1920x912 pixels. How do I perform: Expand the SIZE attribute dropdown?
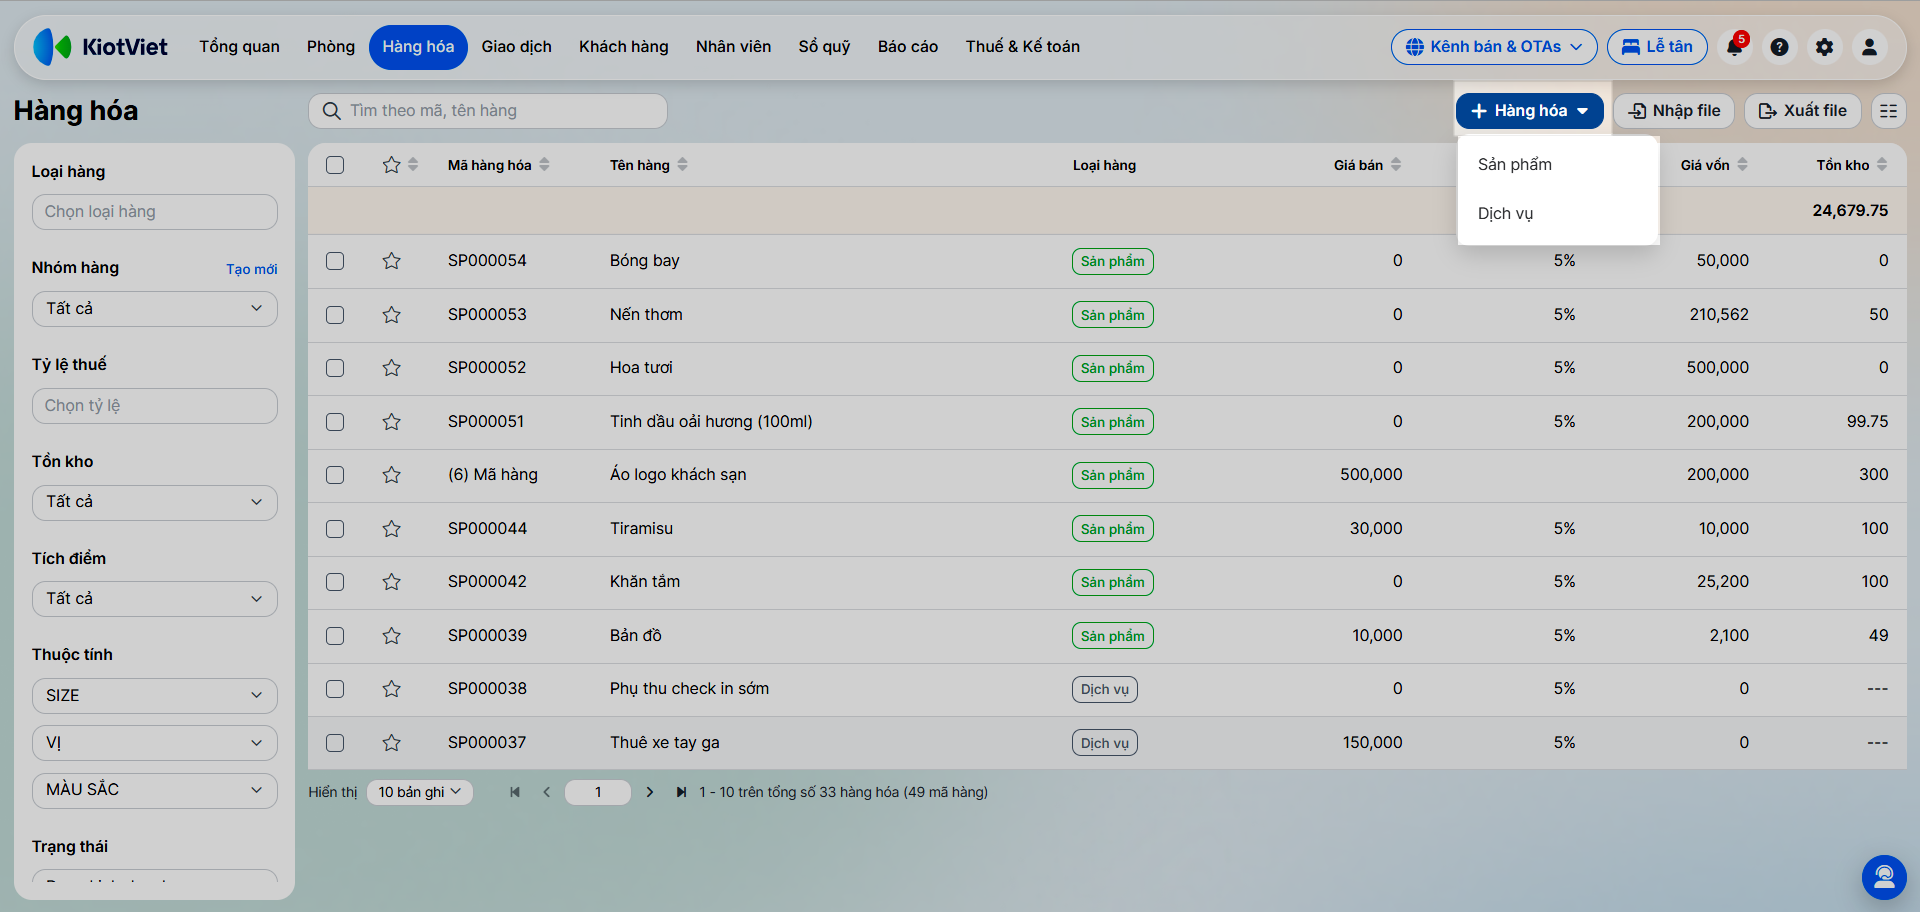(155, 696)
